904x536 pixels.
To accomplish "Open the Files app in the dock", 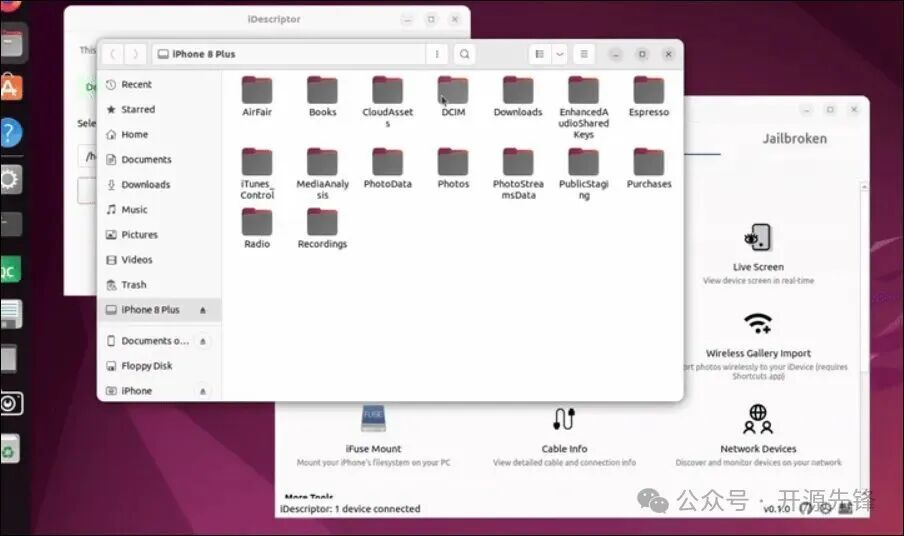I will pyautogui.click(x=10, y=43).
